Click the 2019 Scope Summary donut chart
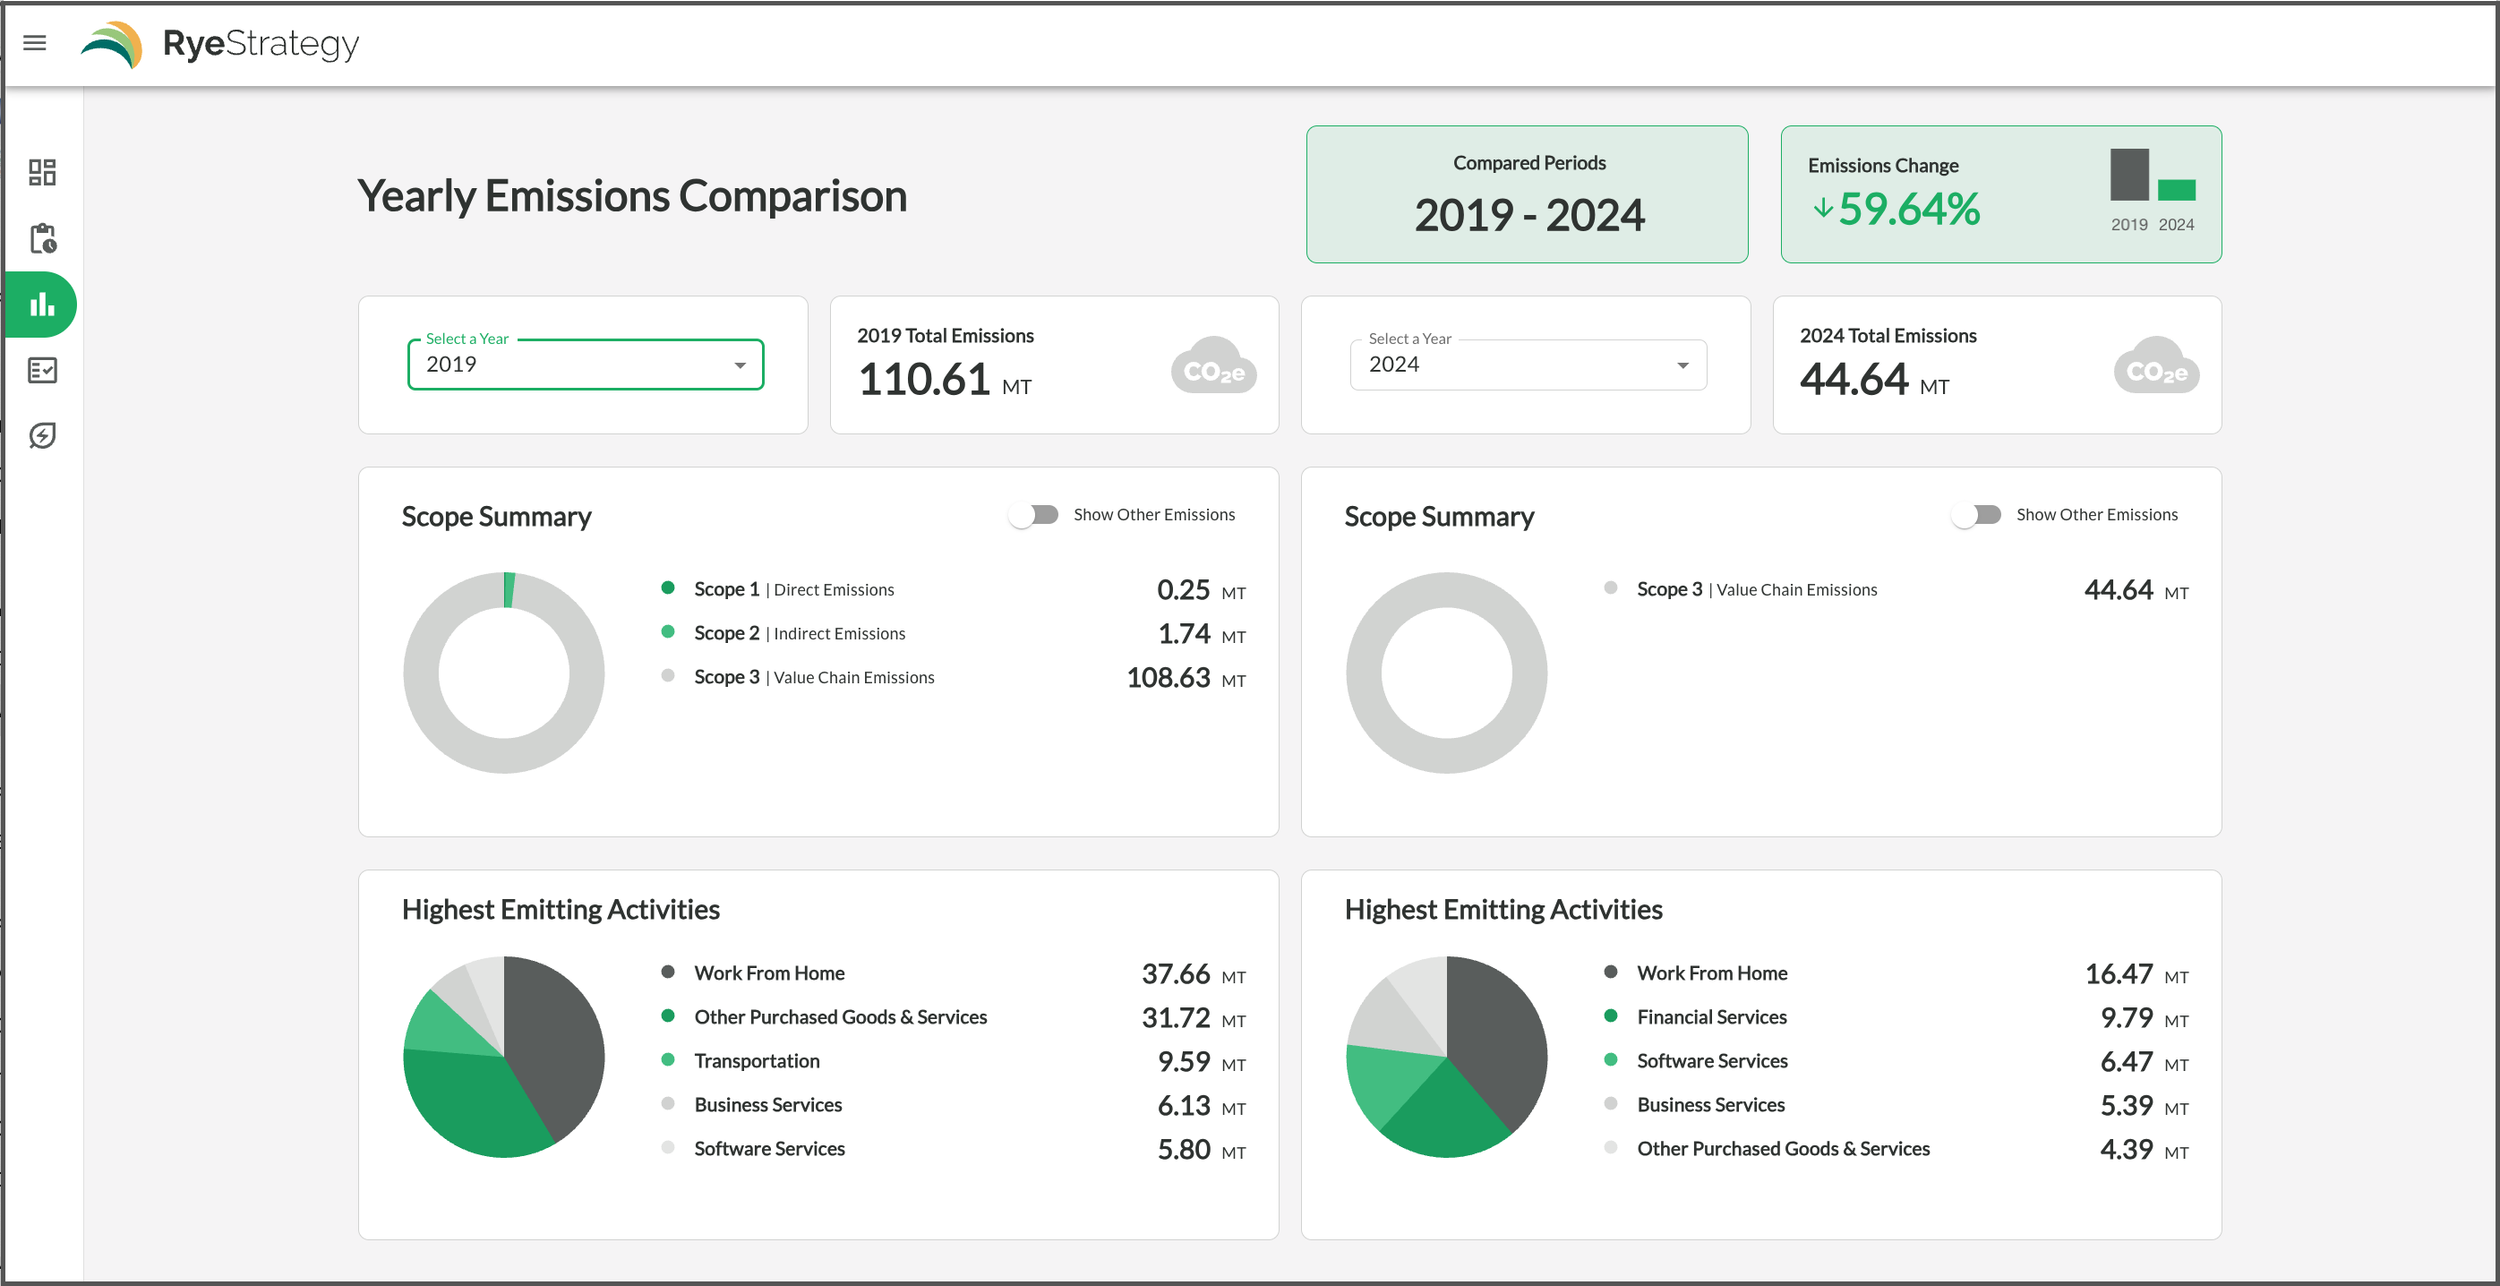 505,672
